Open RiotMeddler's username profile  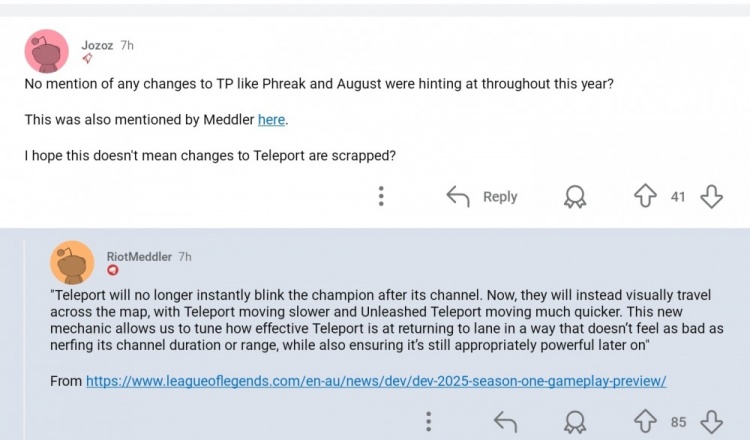point(139,257)
